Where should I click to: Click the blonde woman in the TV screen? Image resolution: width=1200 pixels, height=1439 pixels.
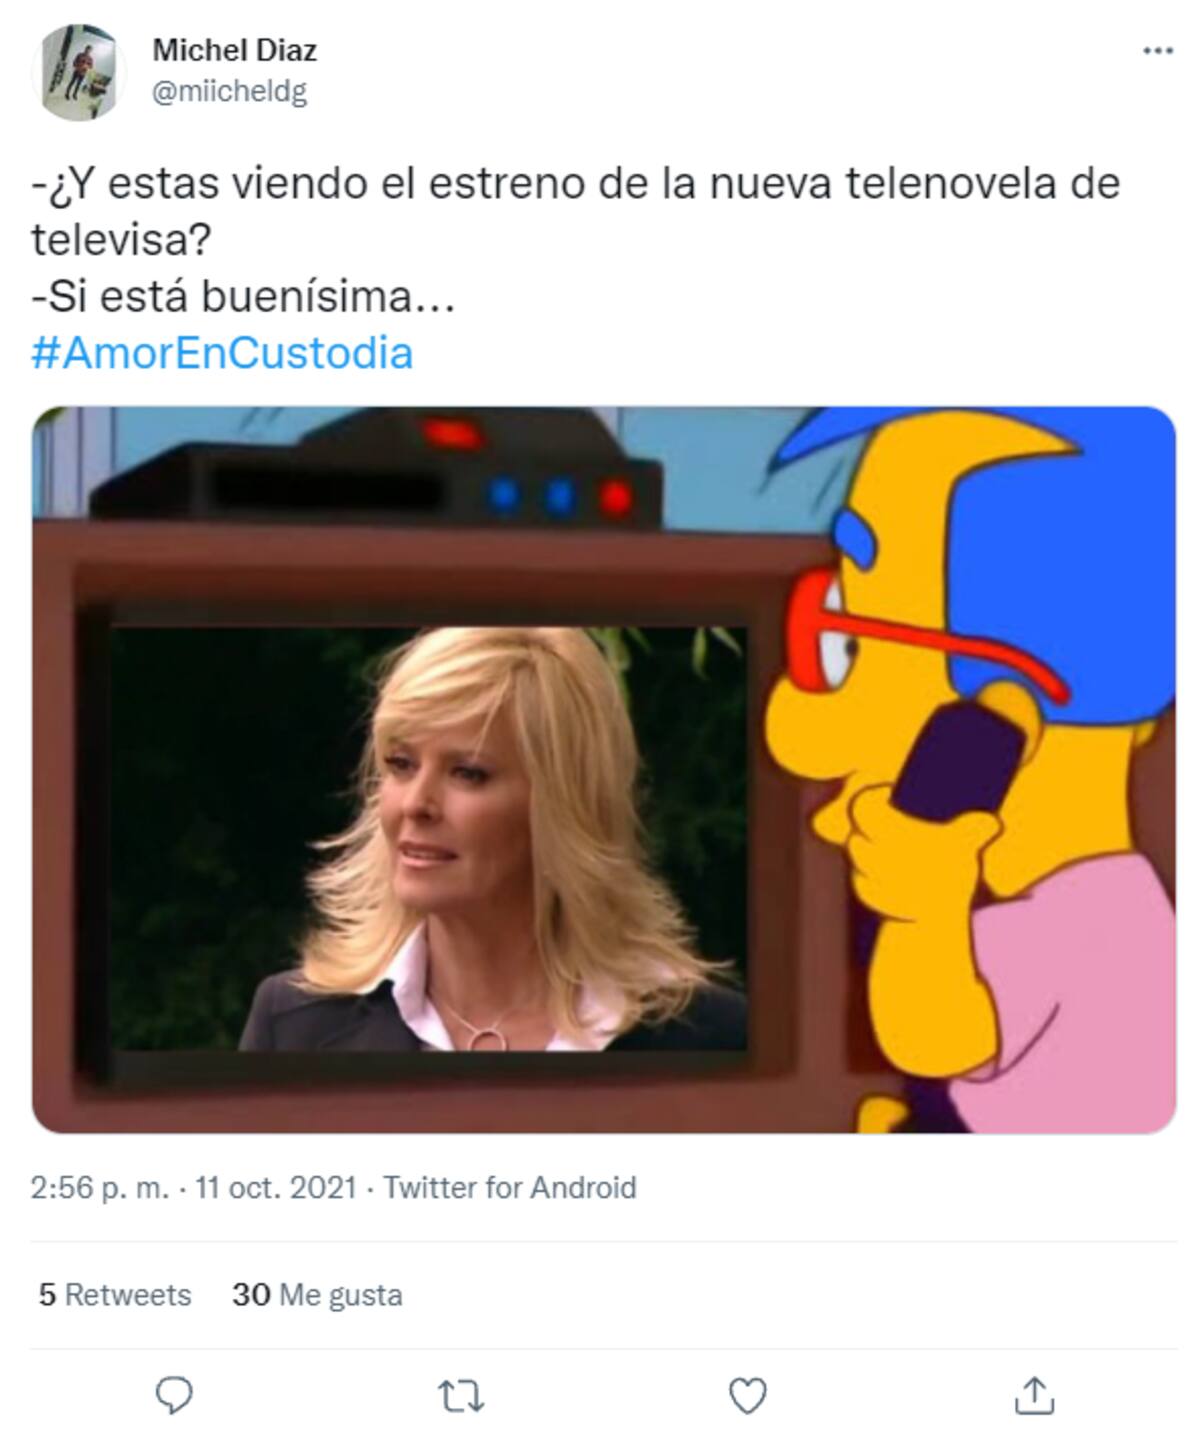click(490, 840)
